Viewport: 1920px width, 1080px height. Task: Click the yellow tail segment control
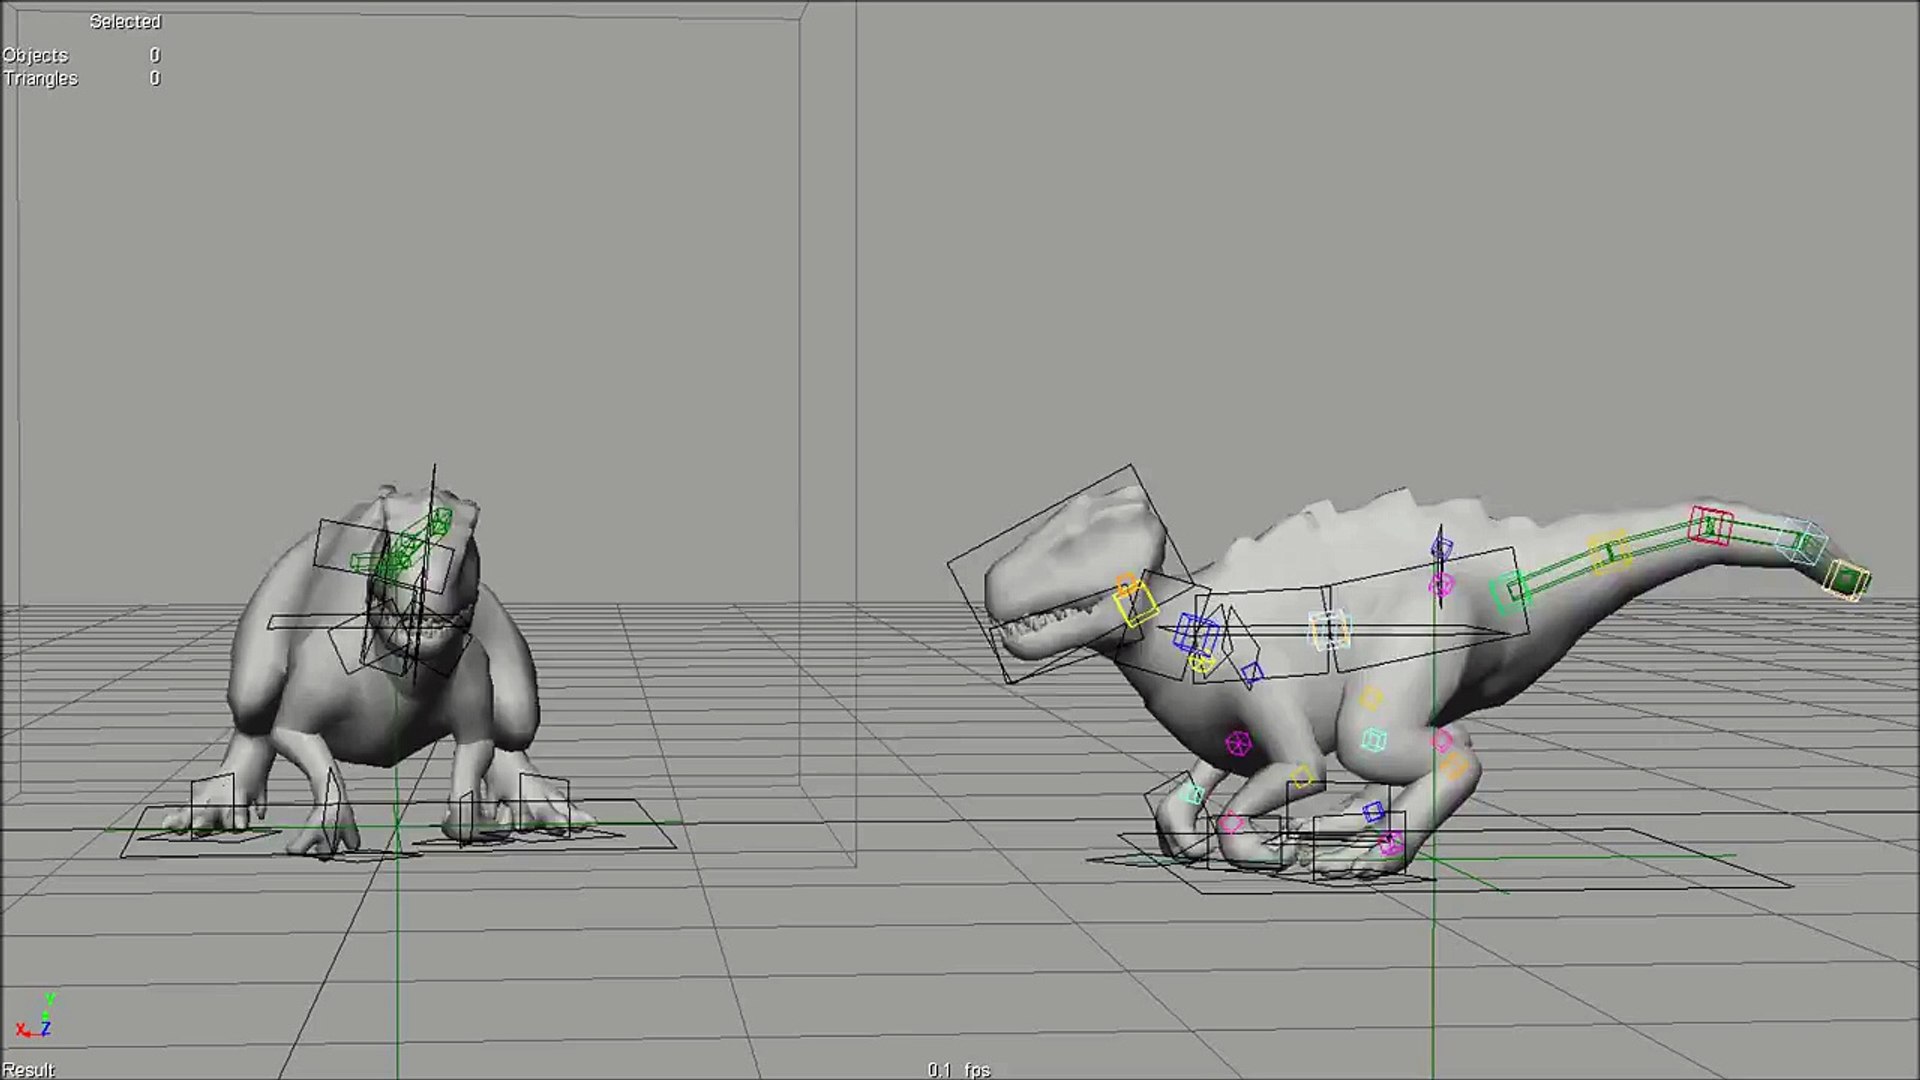point(1609,552)
